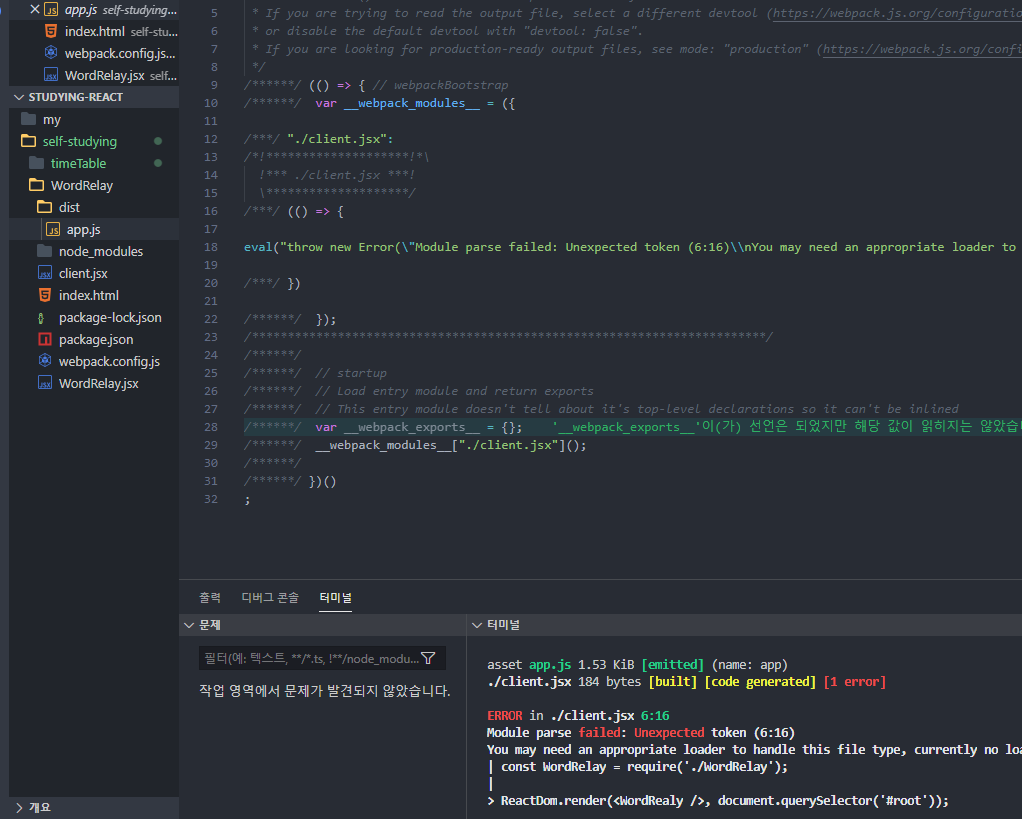Click the webpack.config.js icon in the tree
This screenshot has width=1022, height=819.
click(x=44, y=361)
